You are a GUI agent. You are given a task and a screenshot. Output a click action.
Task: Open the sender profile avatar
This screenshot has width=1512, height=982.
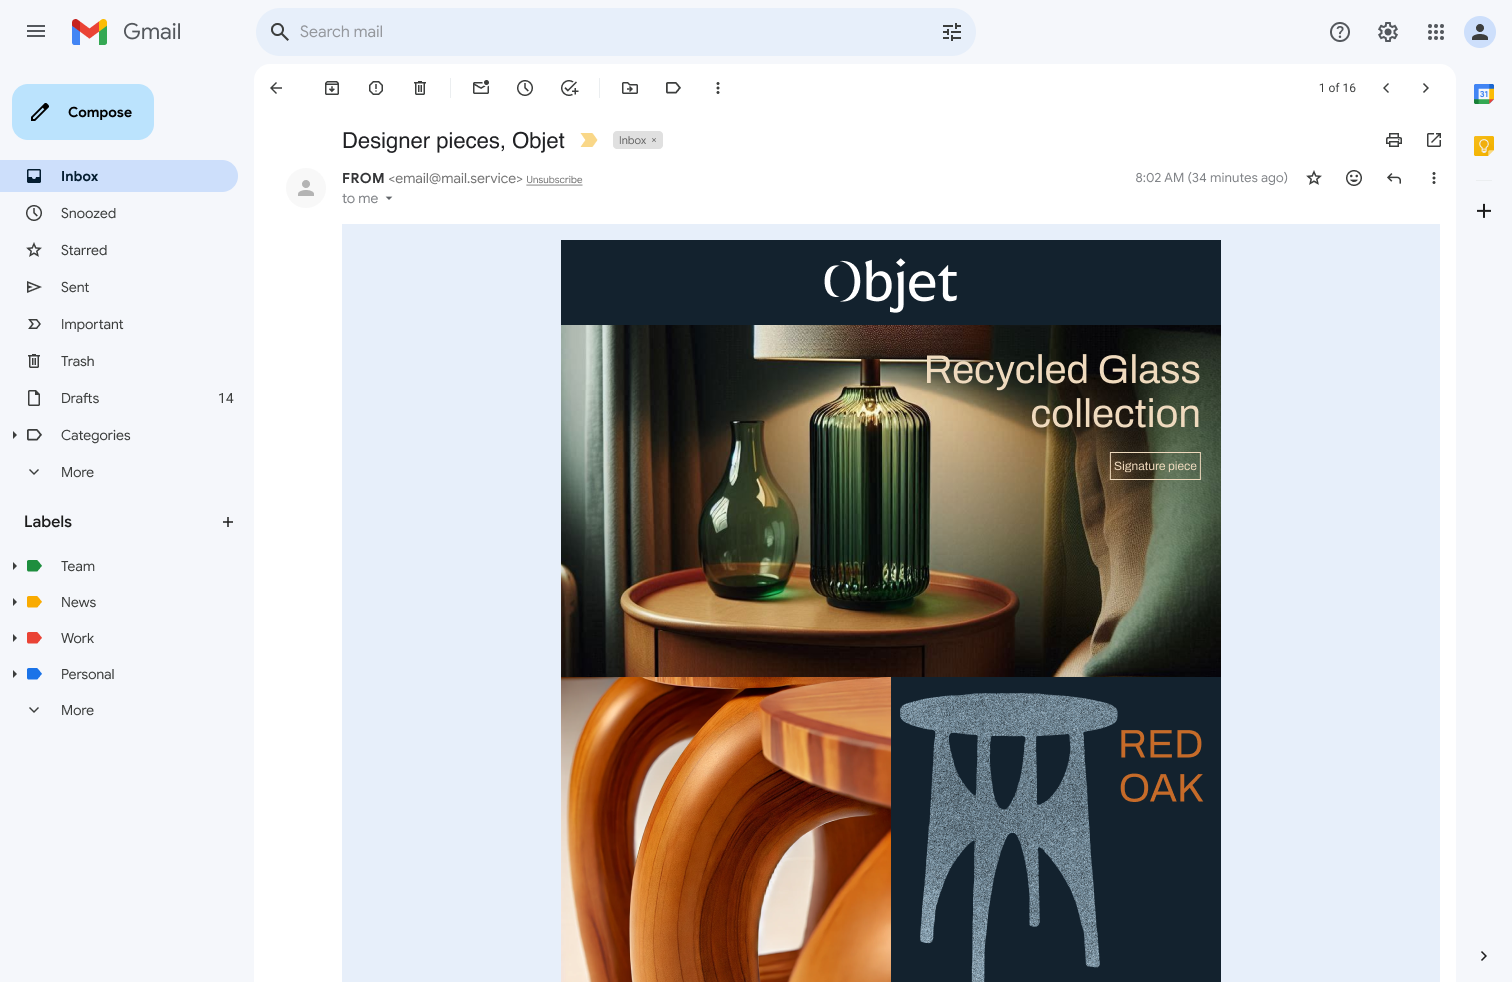[306, 188]
